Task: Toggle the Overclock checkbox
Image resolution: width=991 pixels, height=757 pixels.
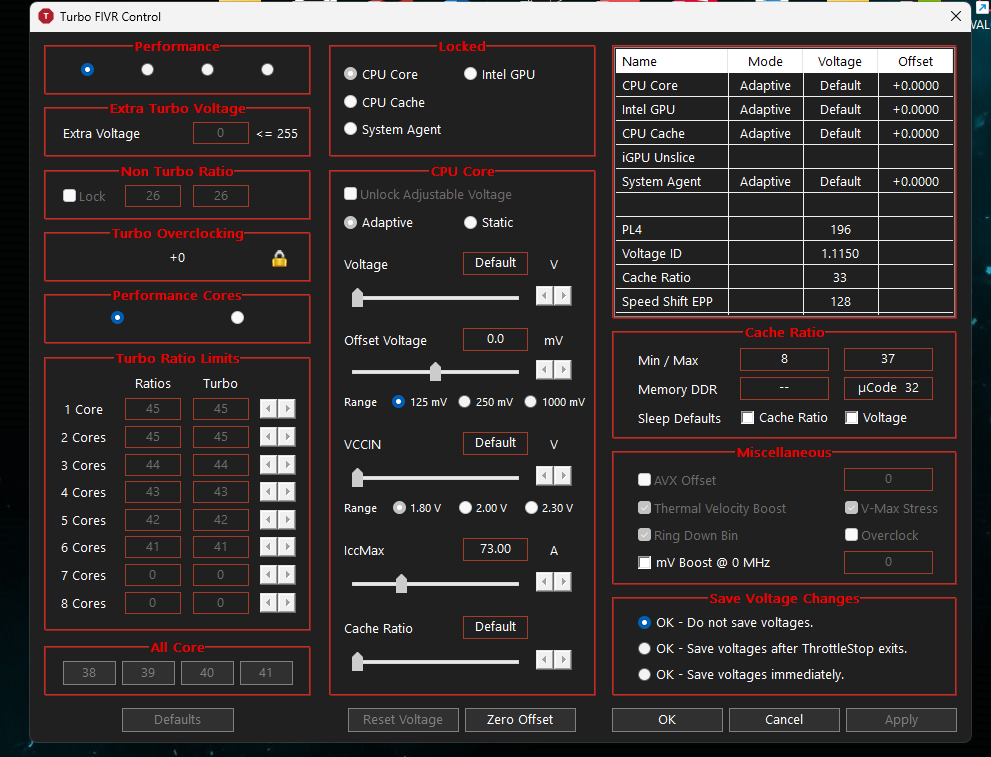Action: coord(851,535)
